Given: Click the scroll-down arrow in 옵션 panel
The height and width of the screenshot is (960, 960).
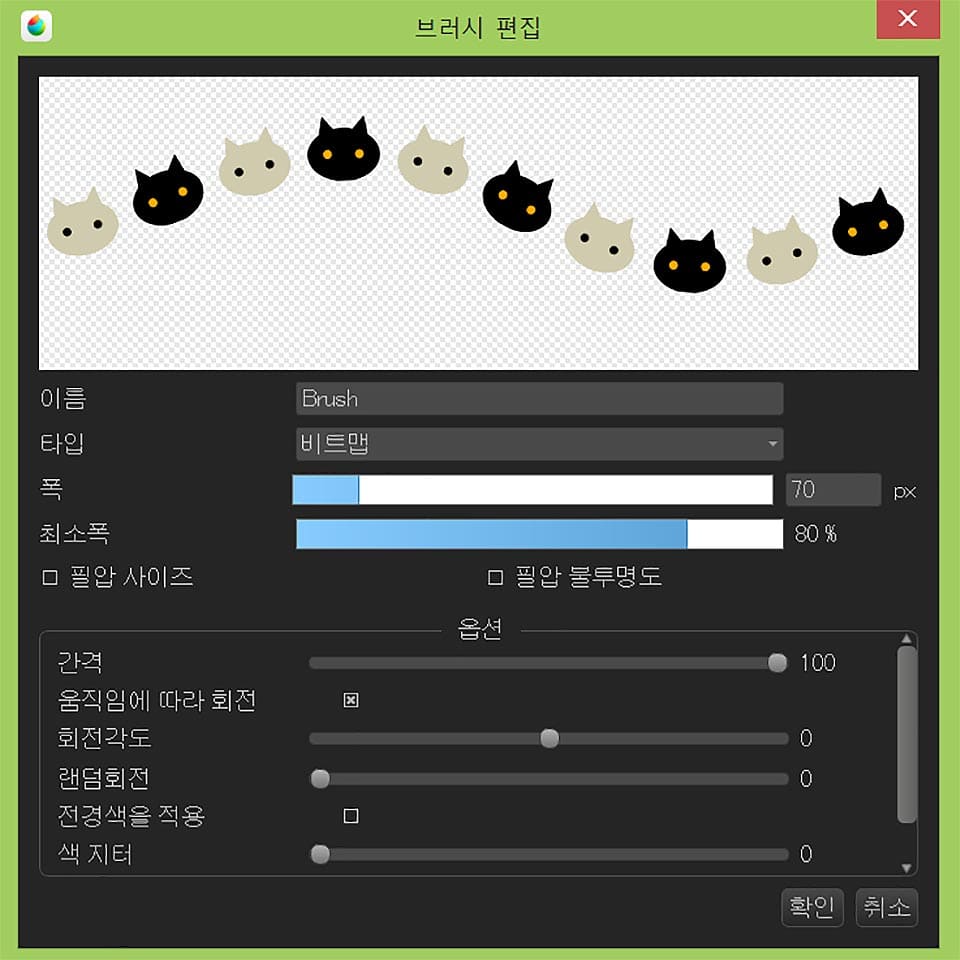Looking at the screenshot, I should 906,868.
